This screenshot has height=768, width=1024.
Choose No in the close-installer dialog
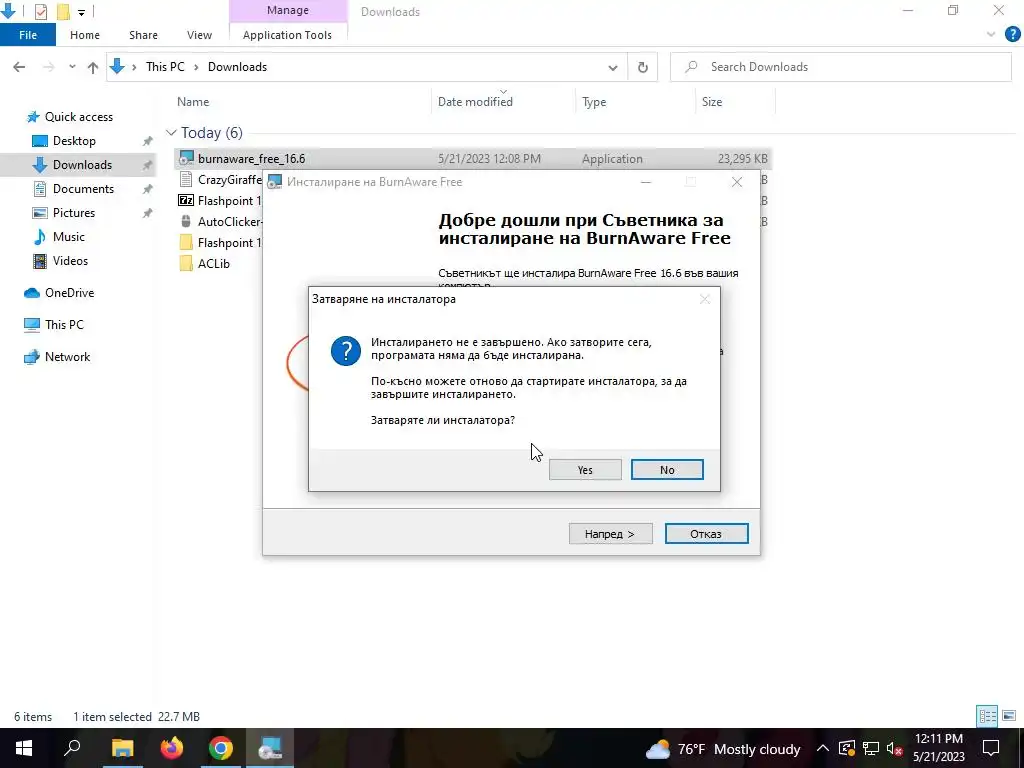(x=667, y=470)
